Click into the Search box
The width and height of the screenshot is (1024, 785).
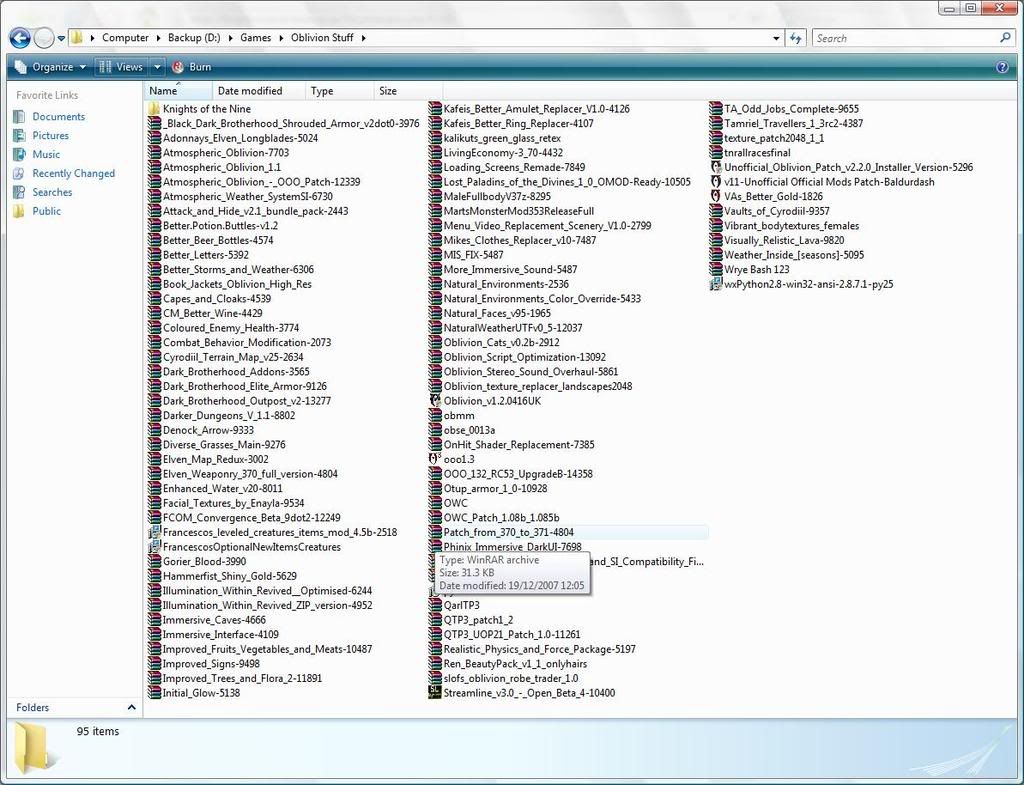click(906, 38)
